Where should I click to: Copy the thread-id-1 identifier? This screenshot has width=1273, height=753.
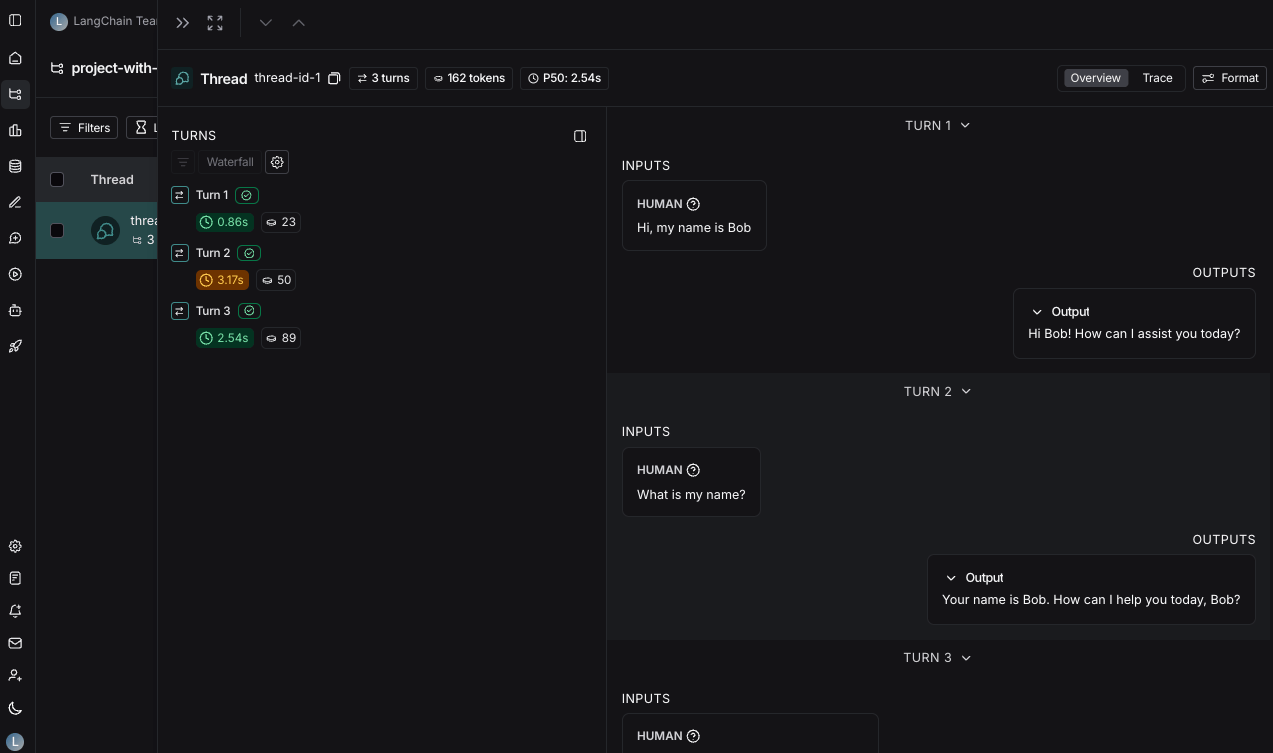coord(334,78)
